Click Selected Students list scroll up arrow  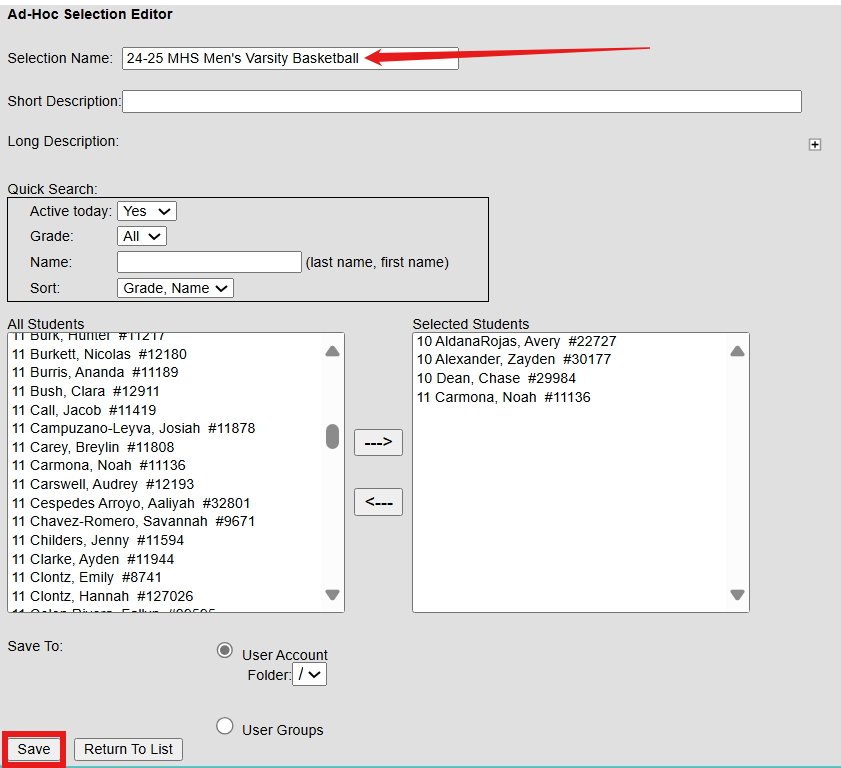[x=737, y=351]
